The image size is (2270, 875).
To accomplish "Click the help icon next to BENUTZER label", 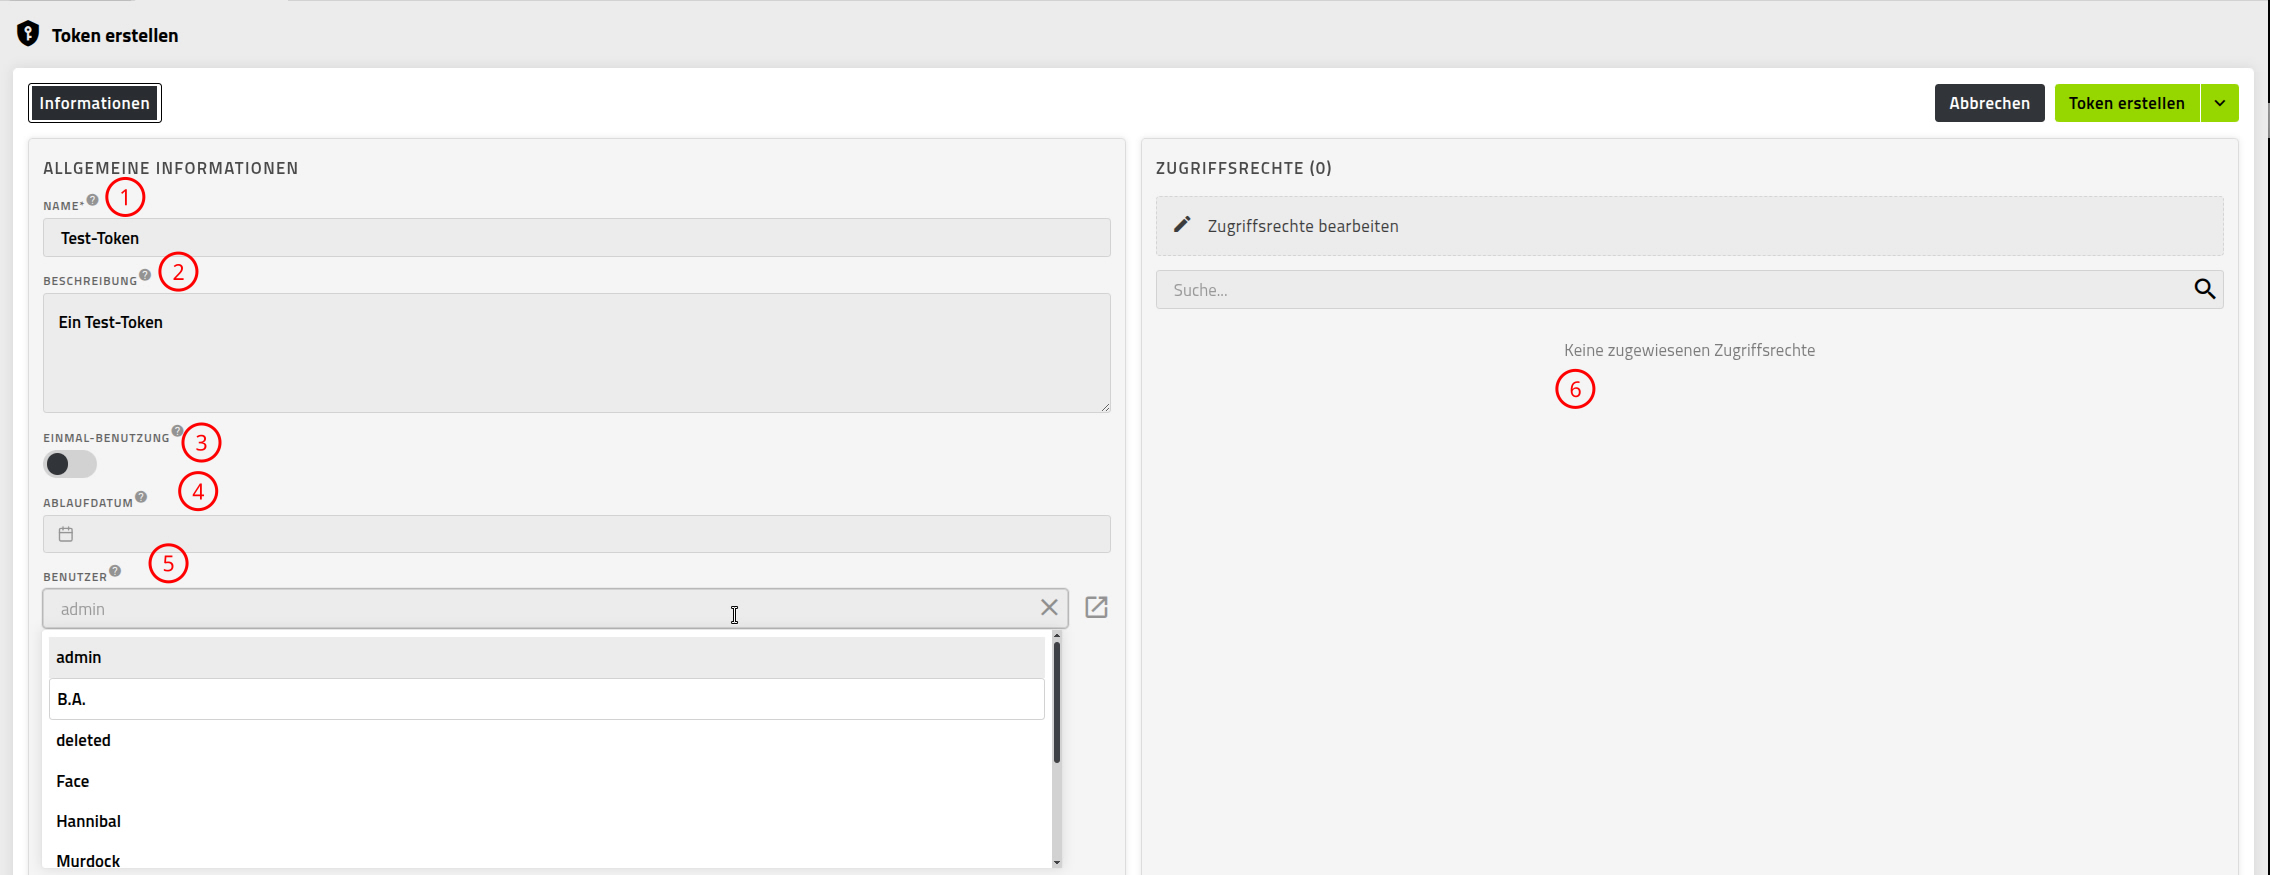I will (115, 571).
